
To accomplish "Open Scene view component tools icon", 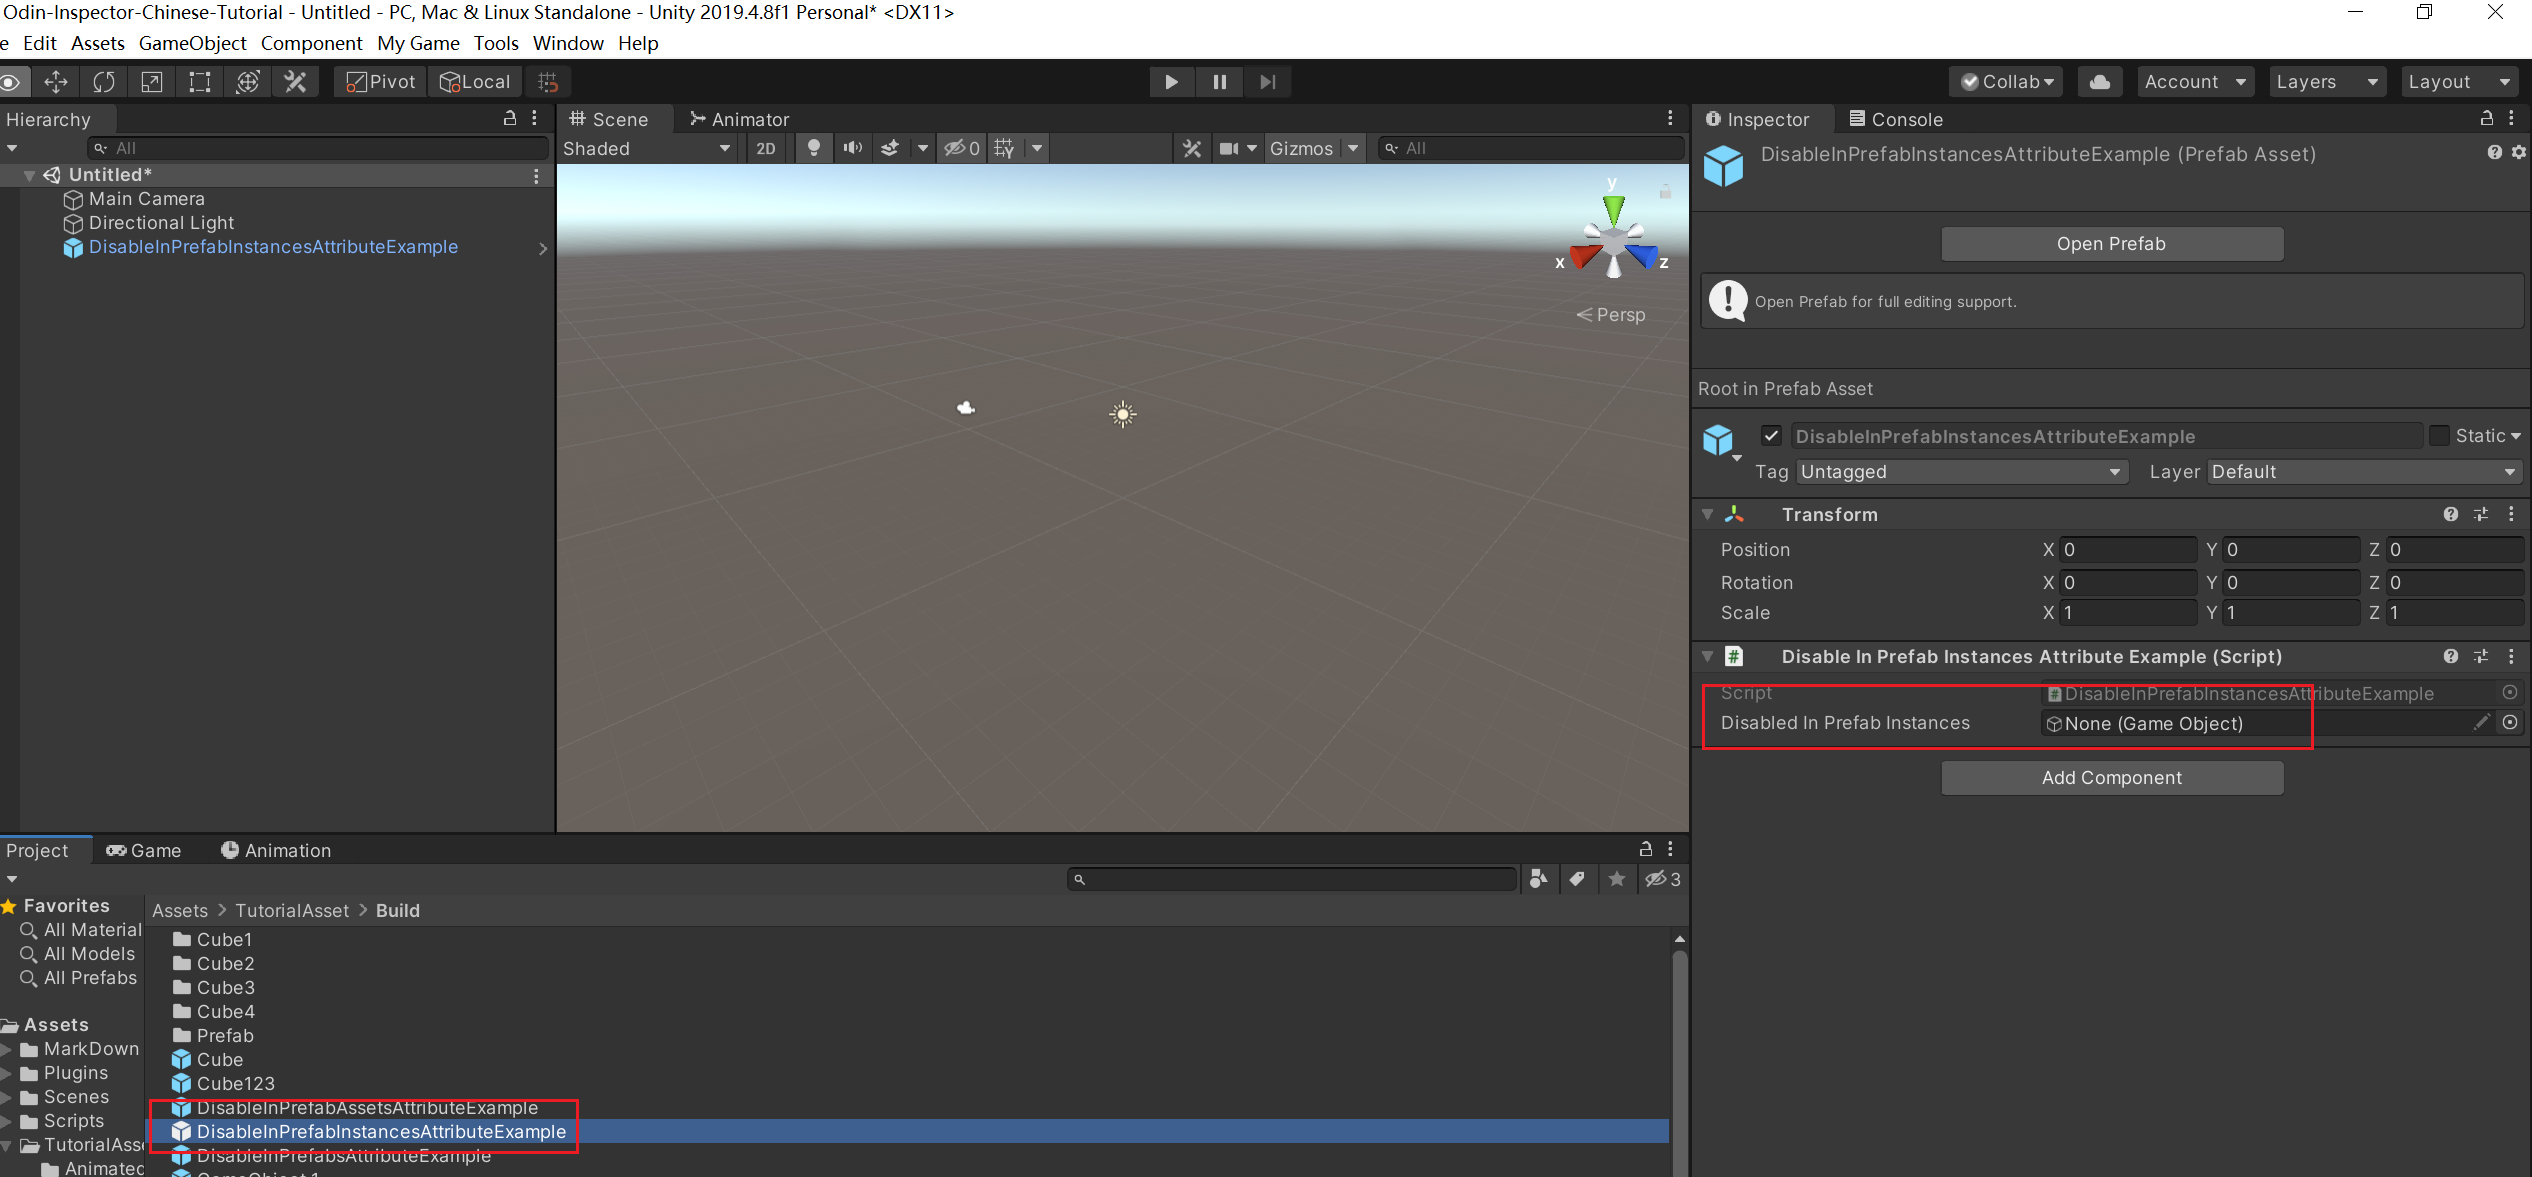I will (x=1192, y=148).
